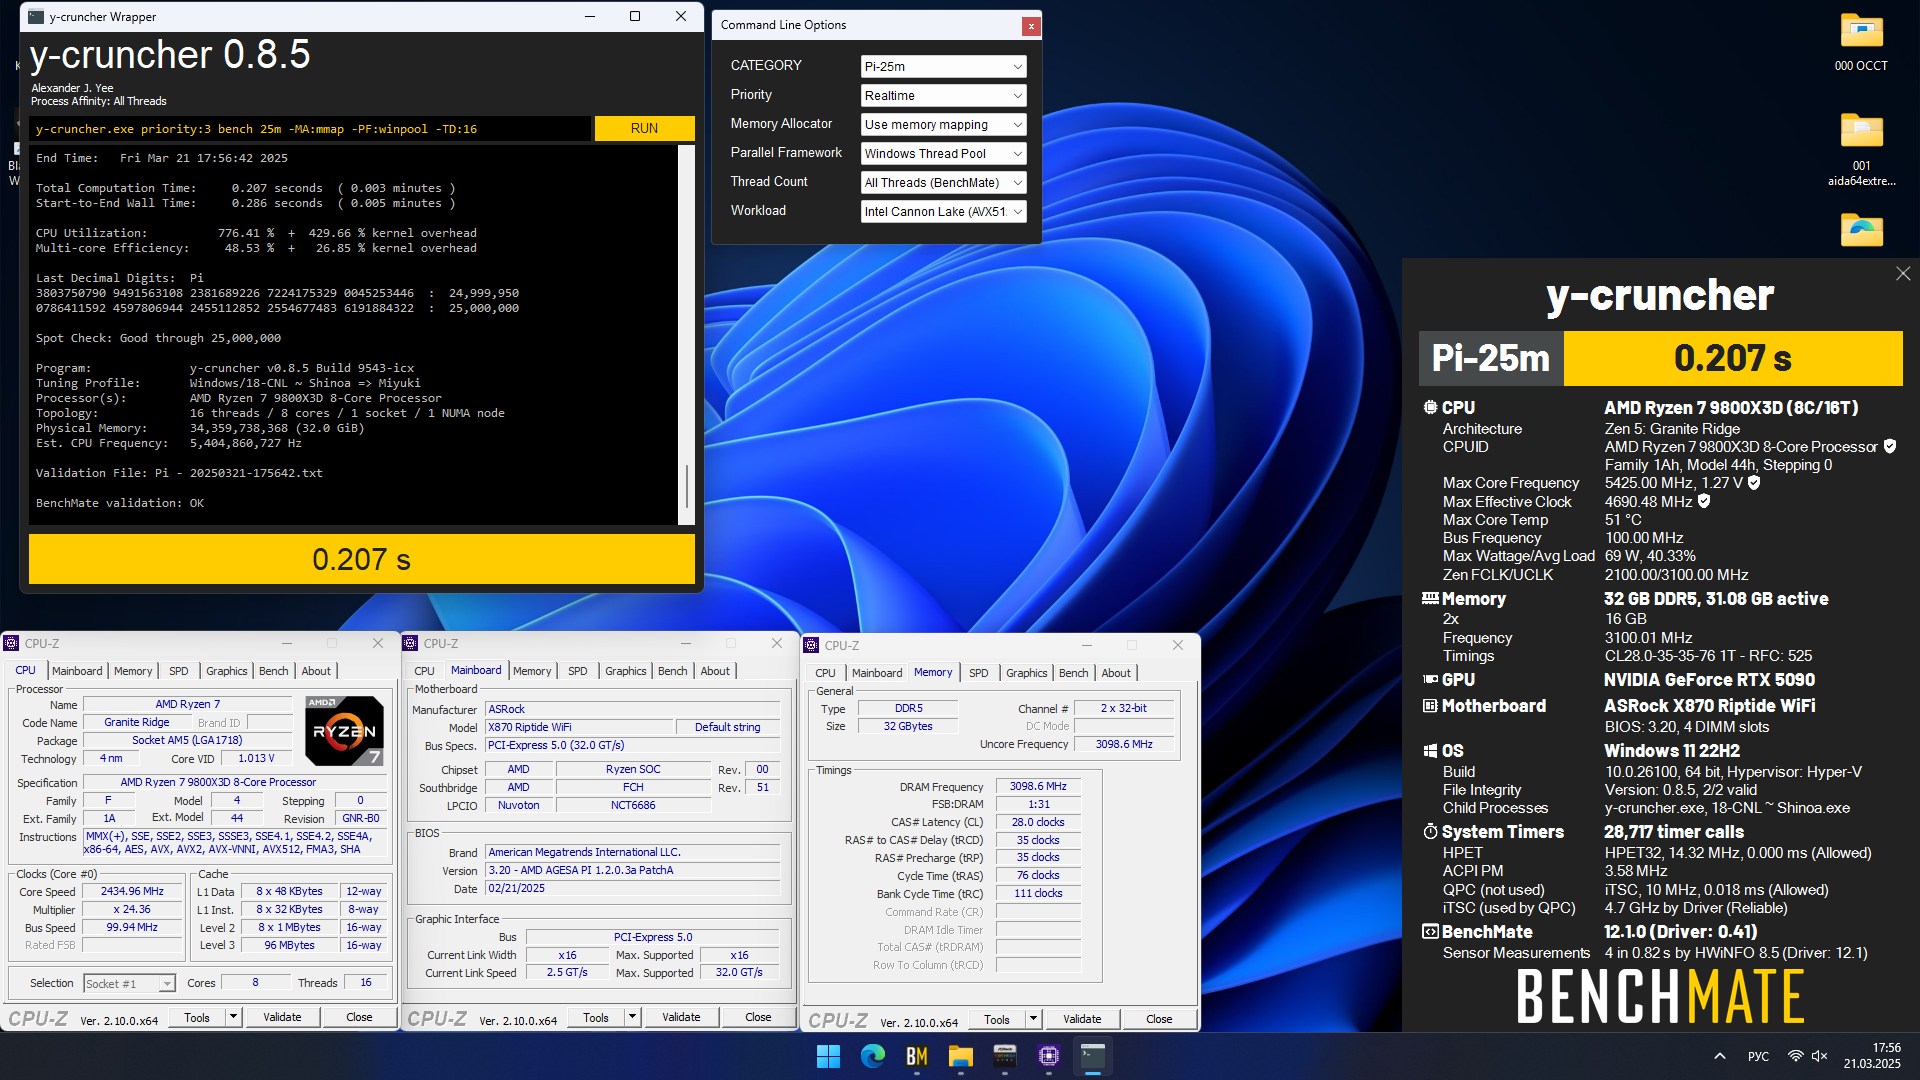Open the network status icon
Screen dimensions: 1920x1080
pos(1796,1056)
